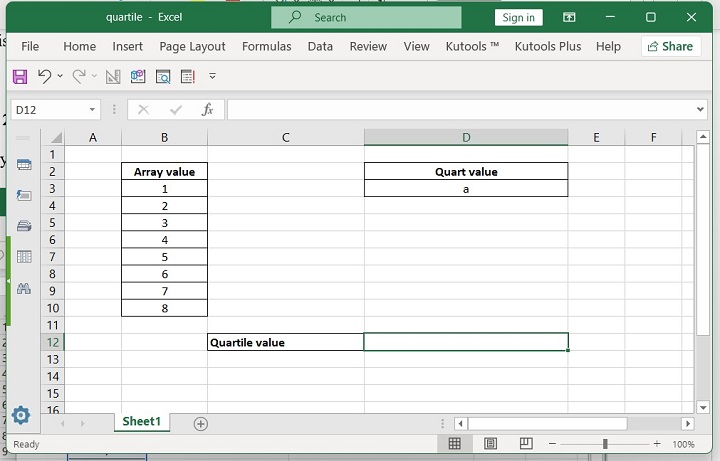Click the binoculars Find icon in Kutools pane
Image resolution: width=720 pixels, height=461 pixels.
pos(24,288)
